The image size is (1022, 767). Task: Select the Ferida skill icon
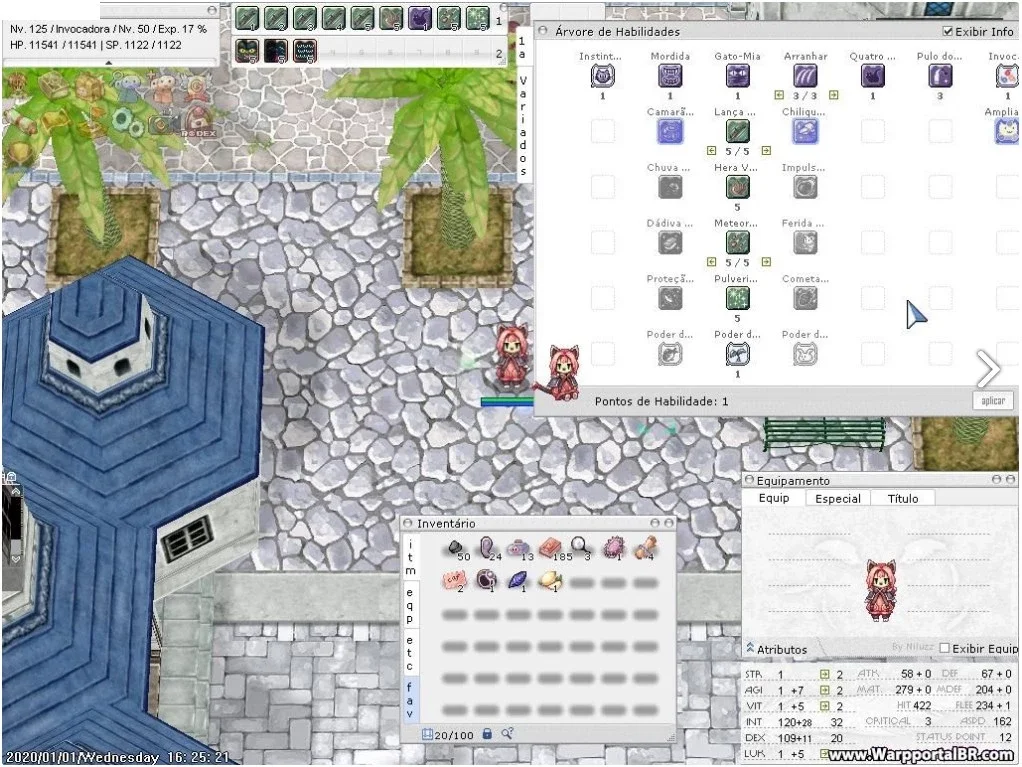point(805,243)
